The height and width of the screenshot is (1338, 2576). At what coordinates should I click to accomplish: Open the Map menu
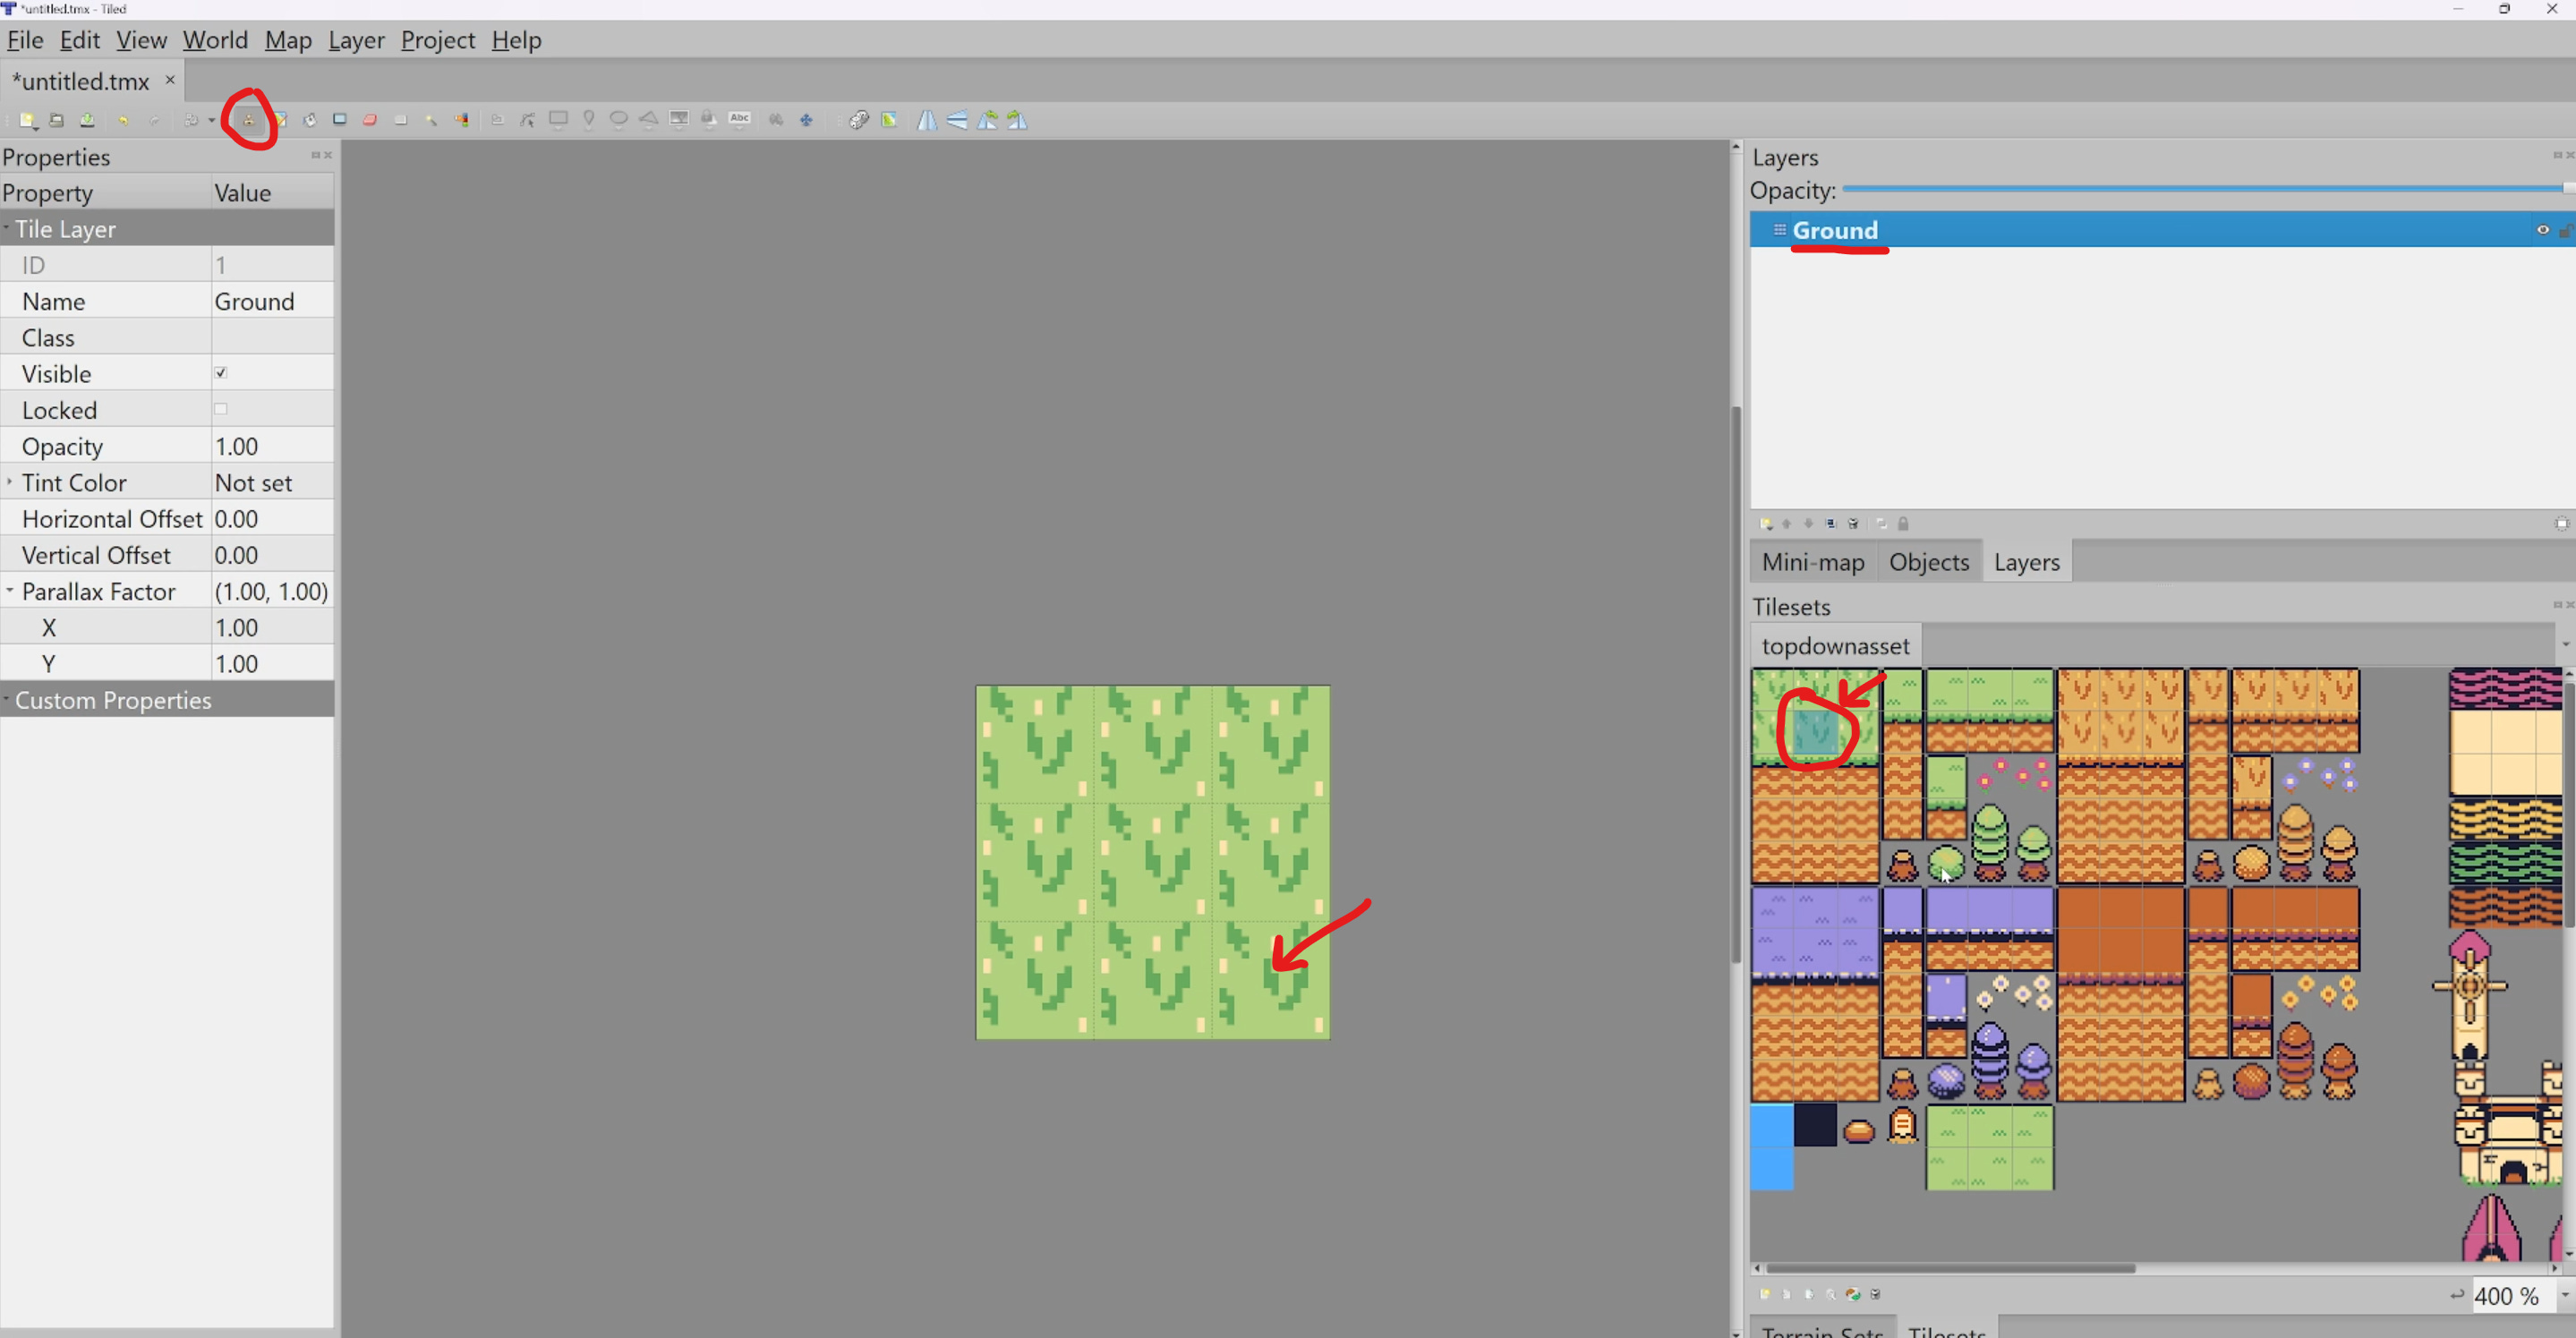click(x=288, y=40)
